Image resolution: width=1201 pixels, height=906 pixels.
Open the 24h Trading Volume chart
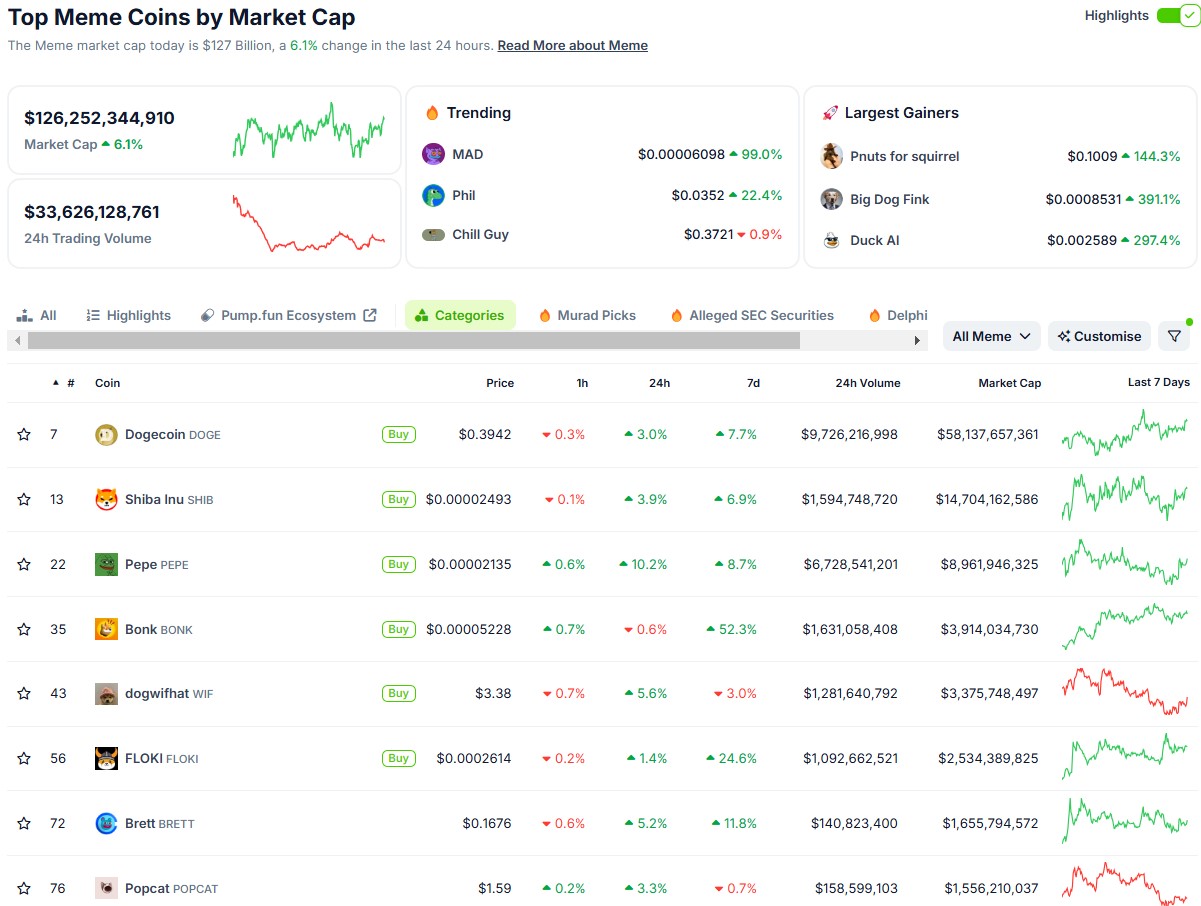(x=308, y=224)
